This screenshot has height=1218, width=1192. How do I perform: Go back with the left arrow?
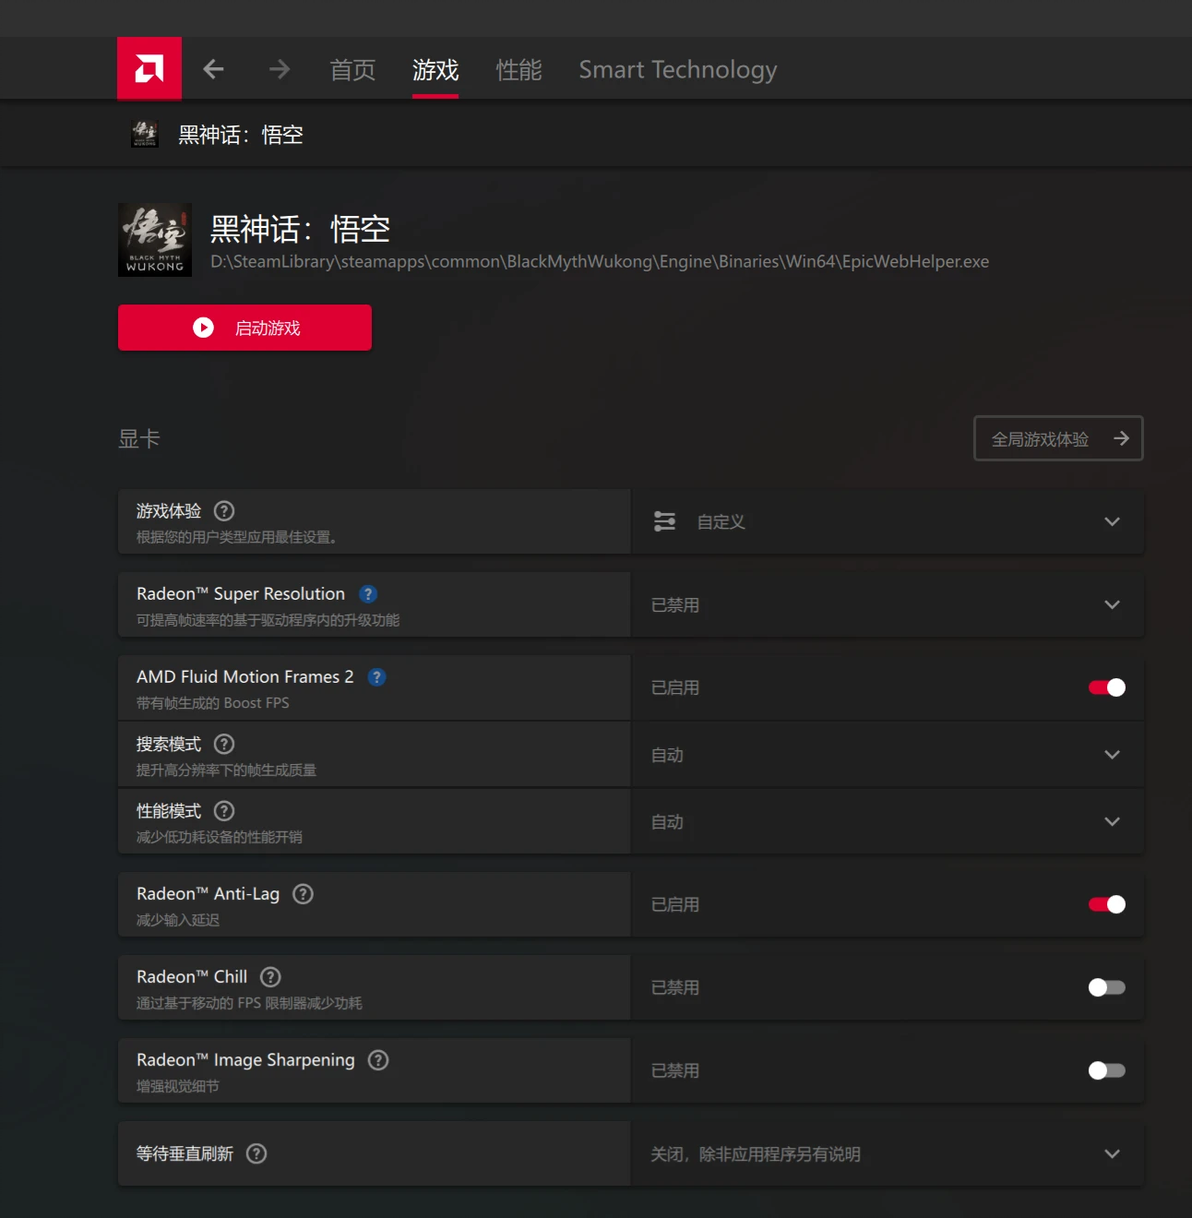pos(213,69)
